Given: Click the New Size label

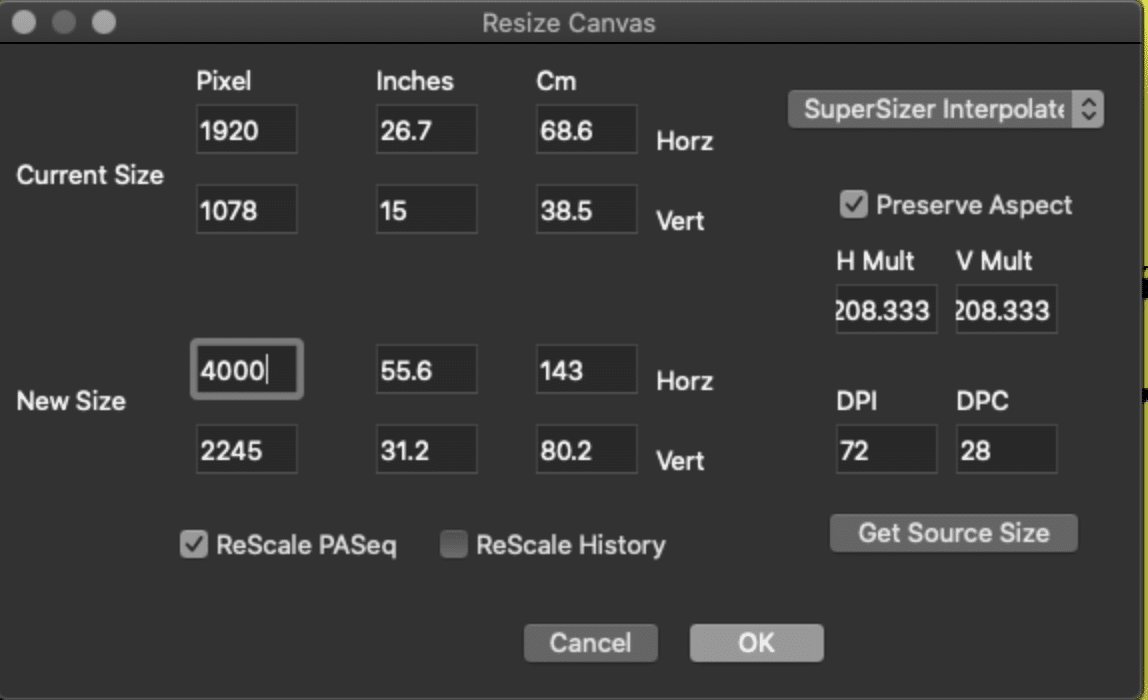Looking at the screenshot, I should [71, 401].
